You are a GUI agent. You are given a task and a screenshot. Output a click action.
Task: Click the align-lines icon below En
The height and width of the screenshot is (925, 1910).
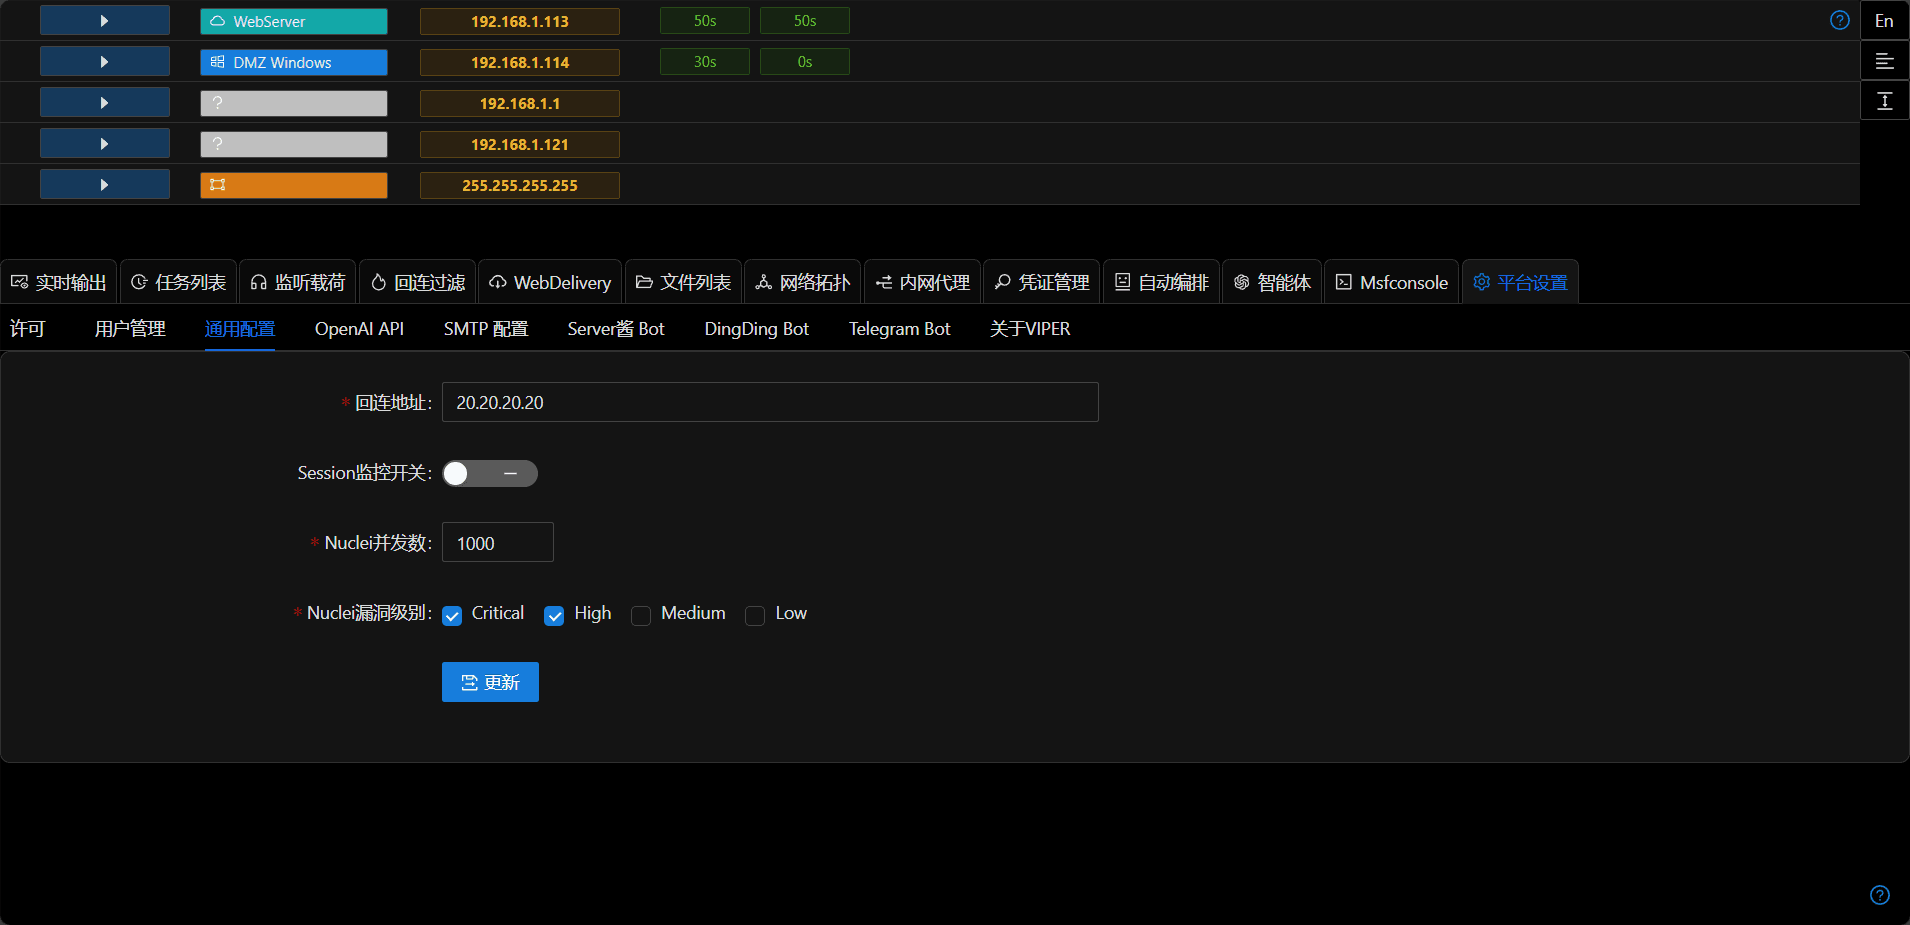point(1884,61)
